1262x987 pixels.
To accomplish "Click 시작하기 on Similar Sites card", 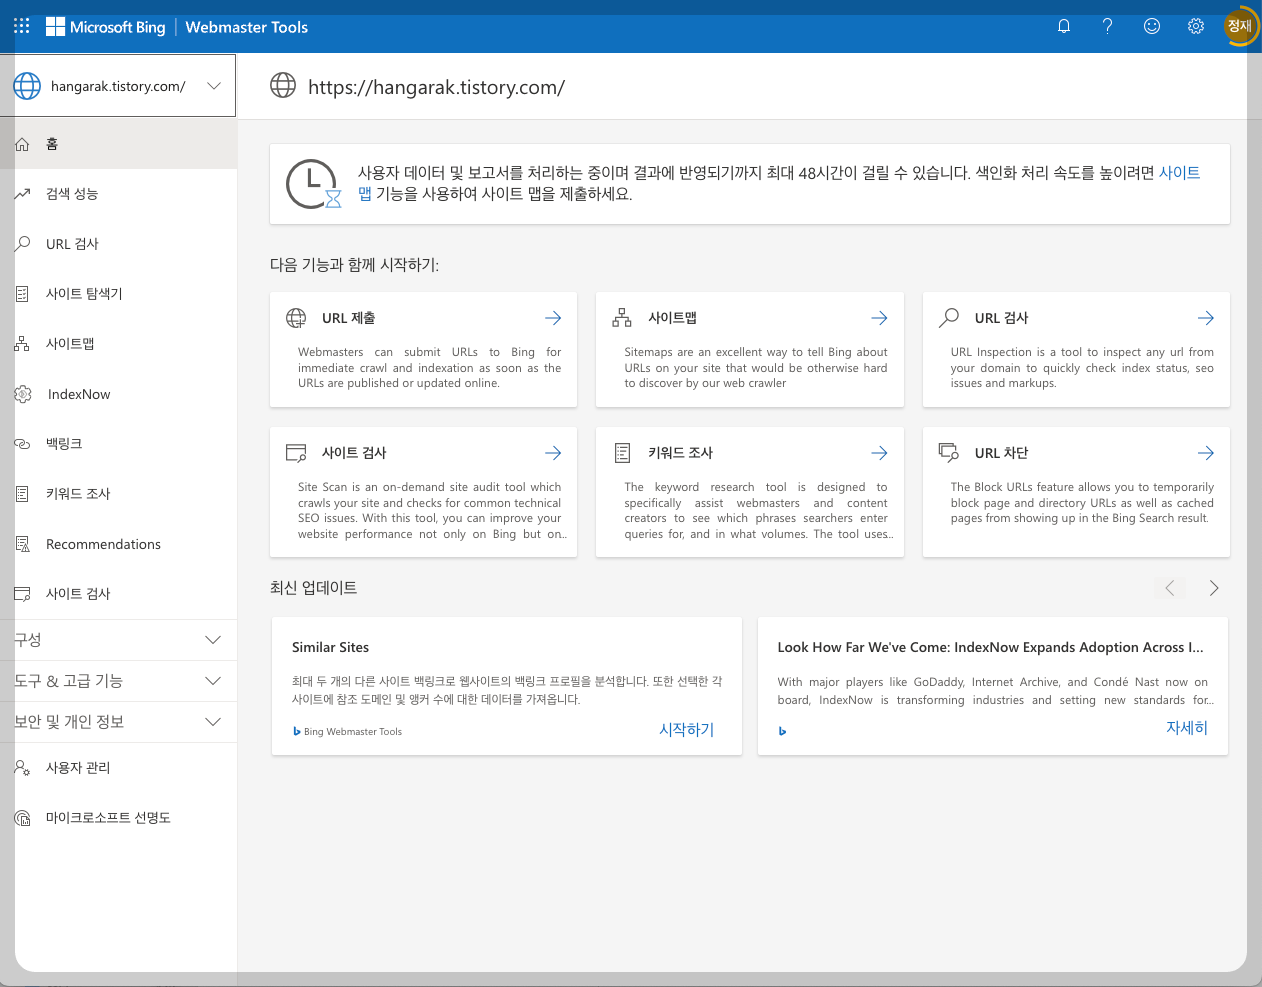I will coord(687,730).
